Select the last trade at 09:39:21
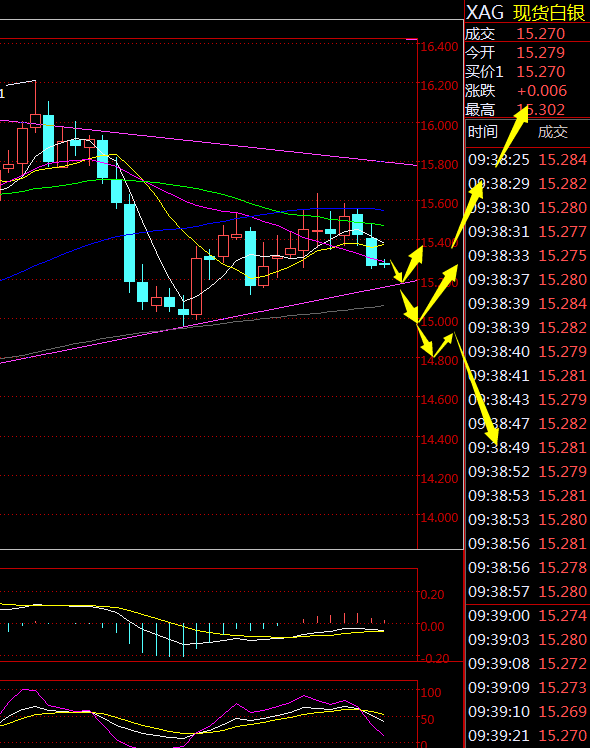Image resolution: width=590 pixels, height=748 pixels. 527,736
